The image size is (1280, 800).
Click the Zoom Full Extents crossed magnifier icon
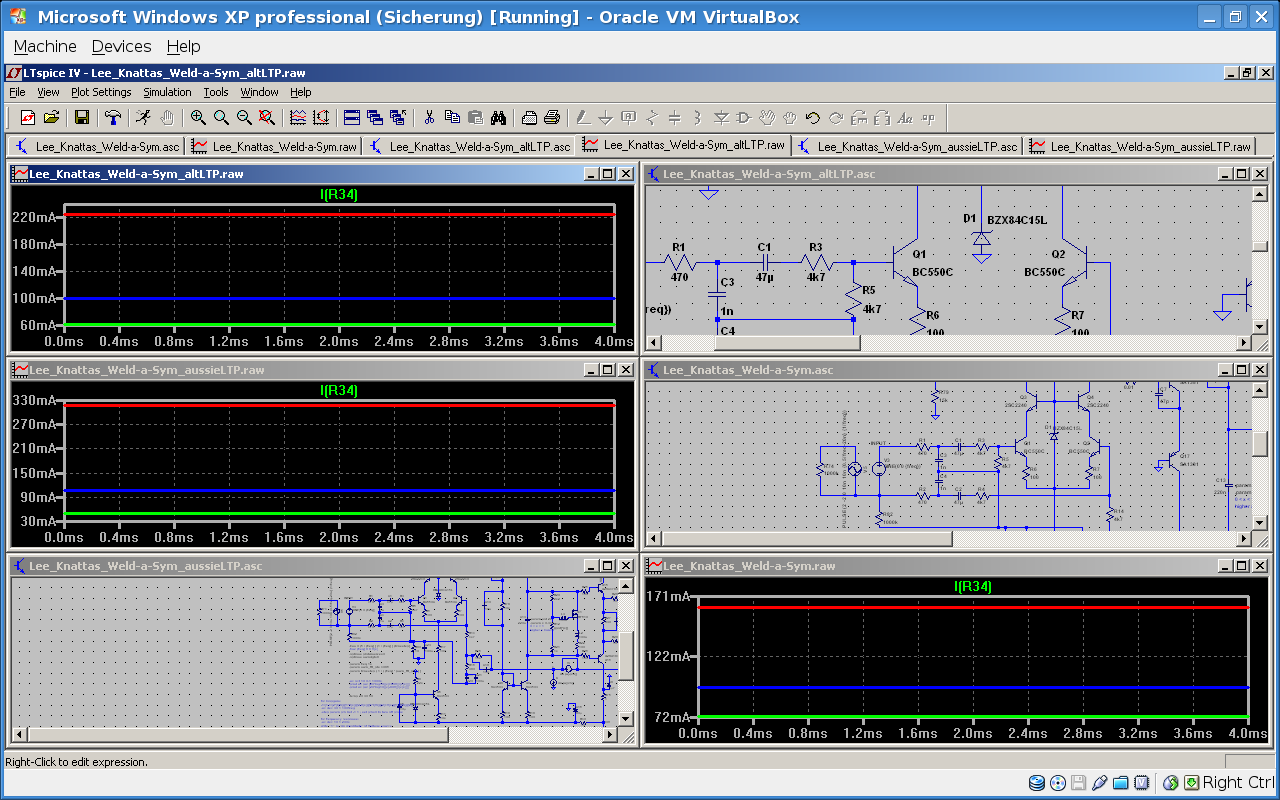click(267, 117)
